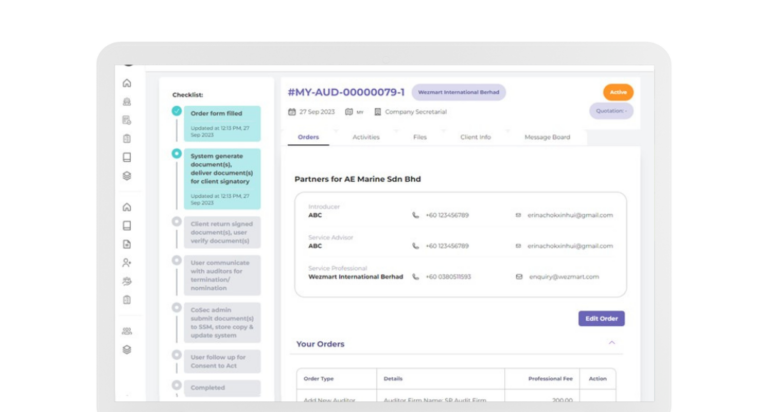768x412 pixels.
Task: Click the Introducer email erinachokxinhui@gmail.com
Action: click(x=570, y=215)
